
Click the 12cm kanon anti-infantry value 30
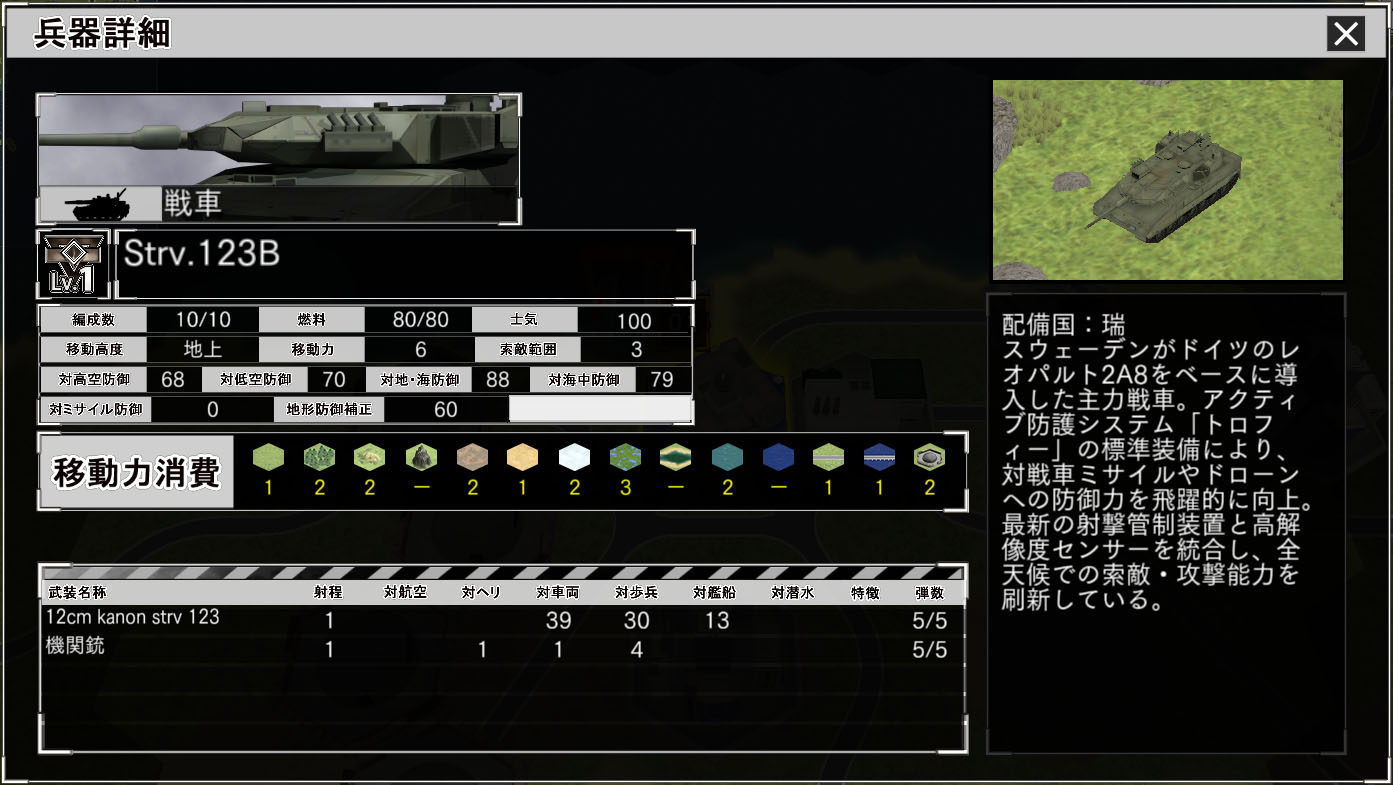click(x=637, y=621)
